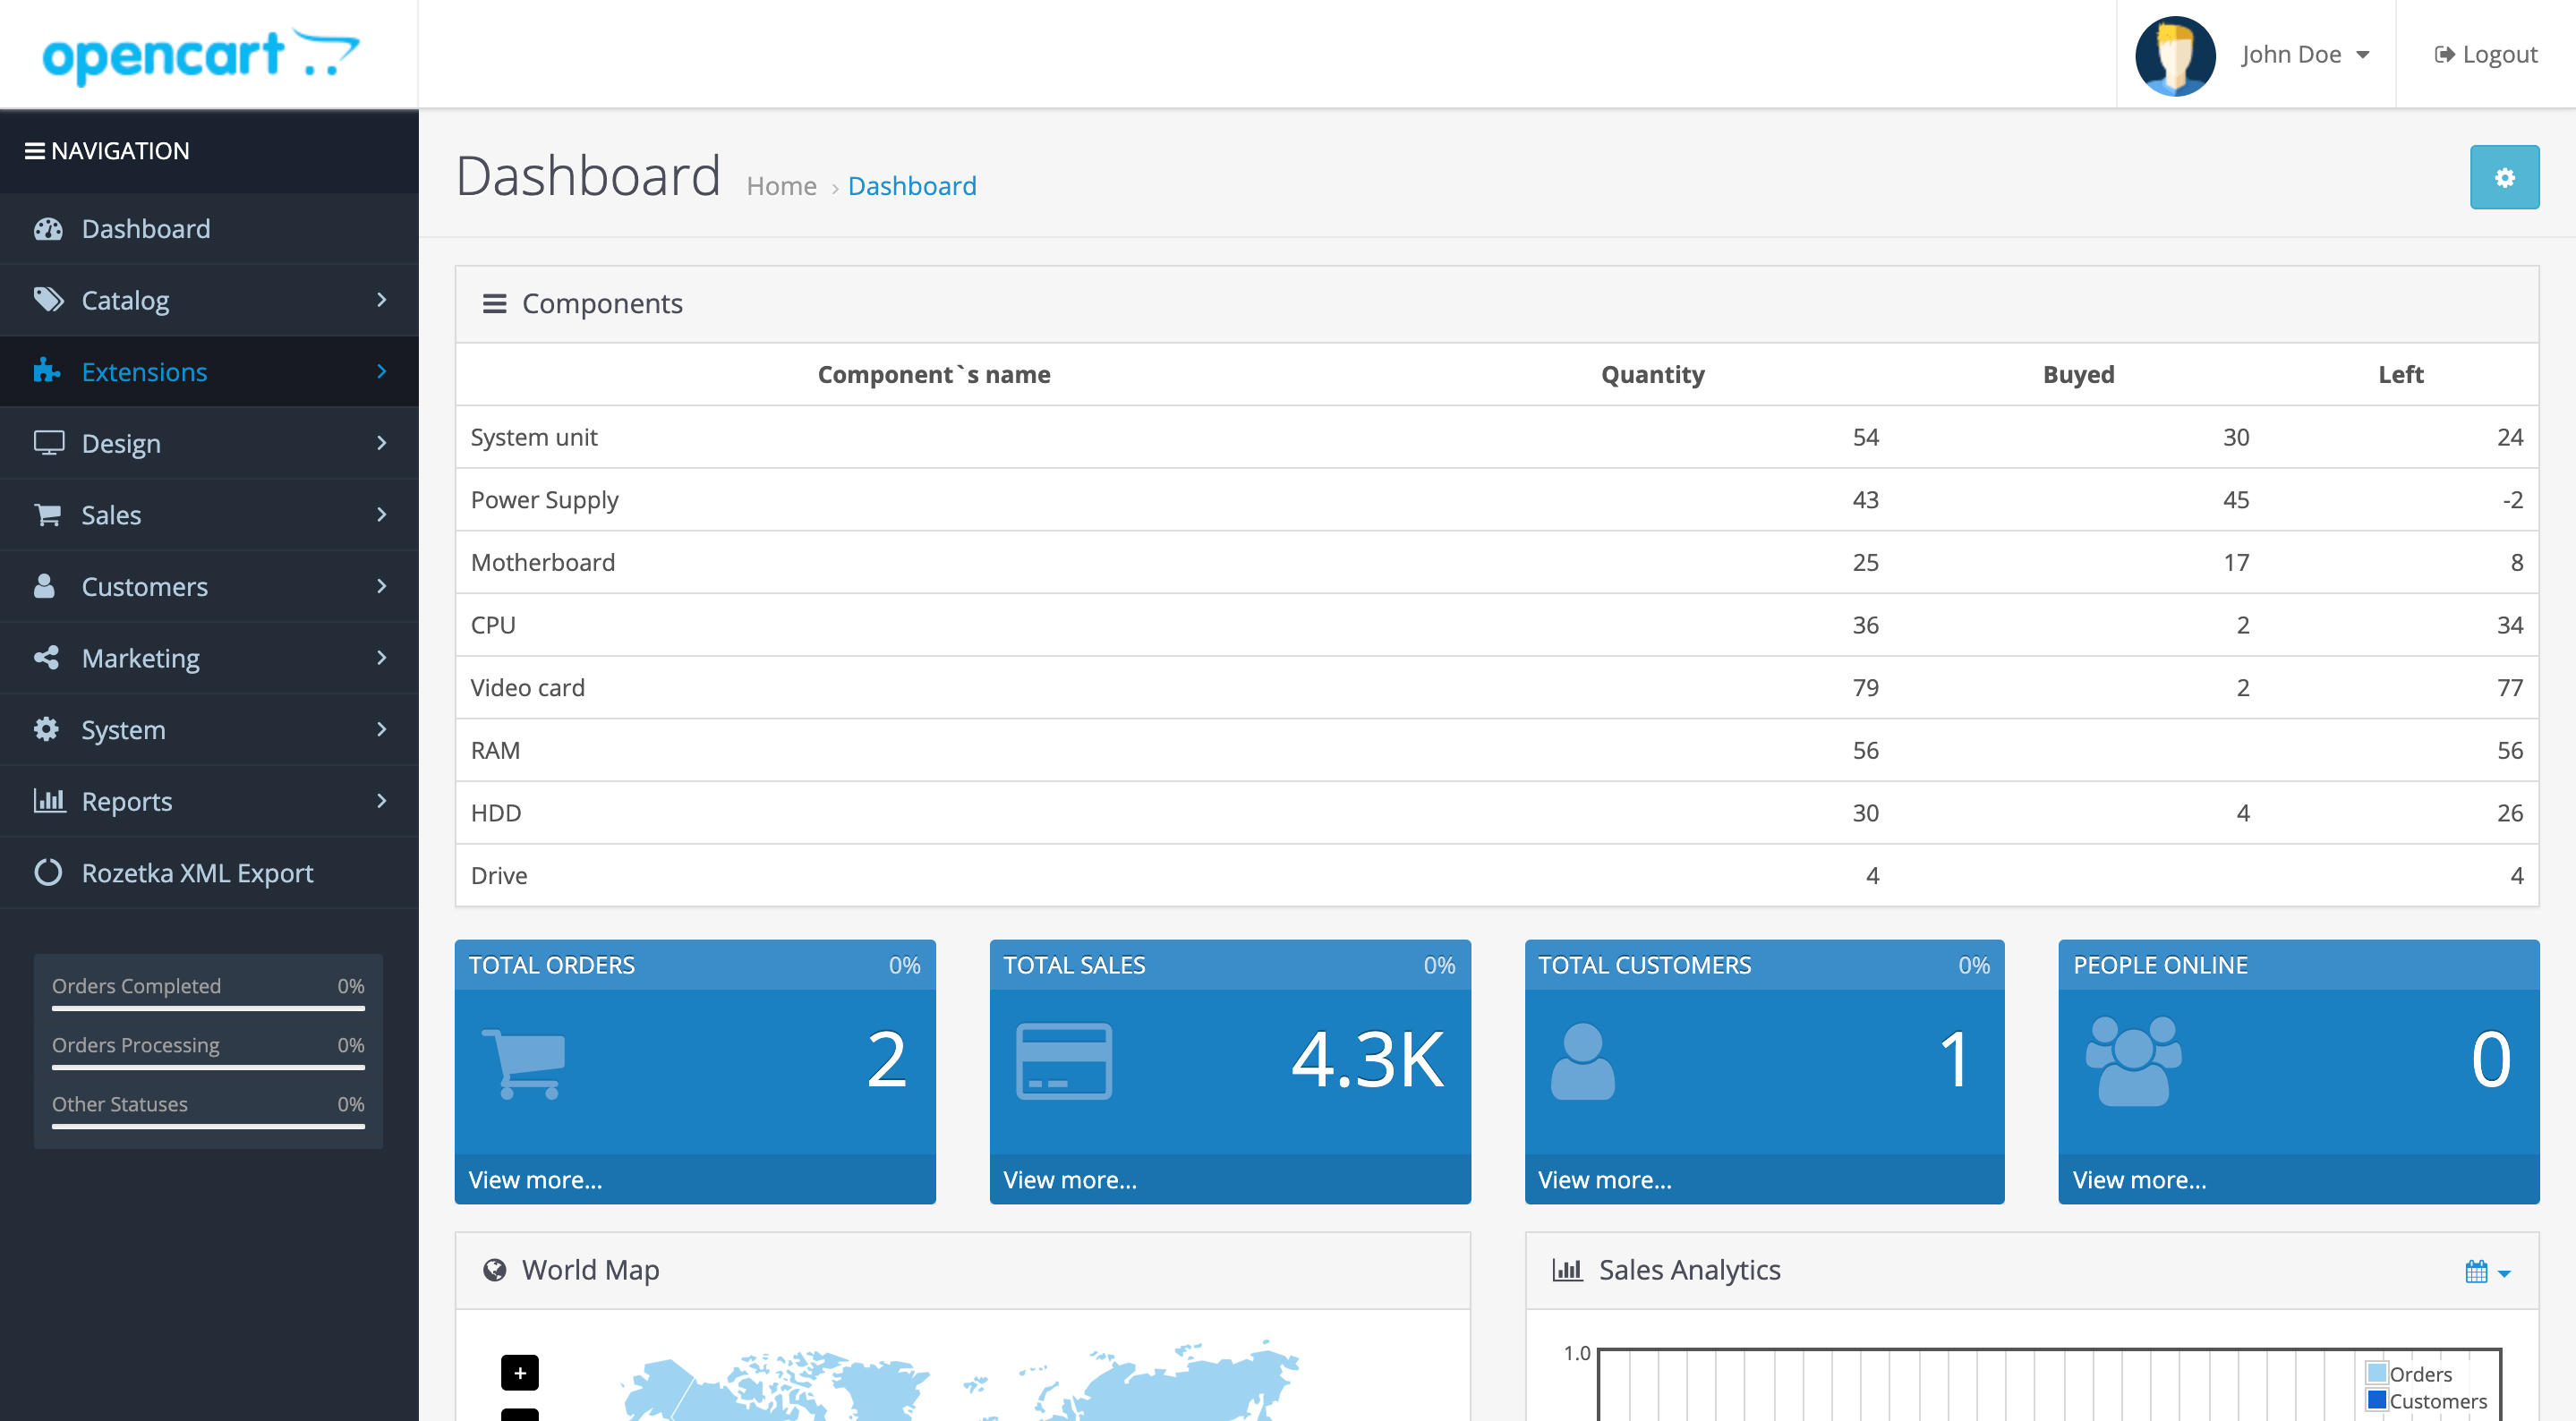Open the Sales Analytics calendar range dropdown
Image resolution: width=2576 pixels, height=1421 pixels.
tap(2487, 1272)
